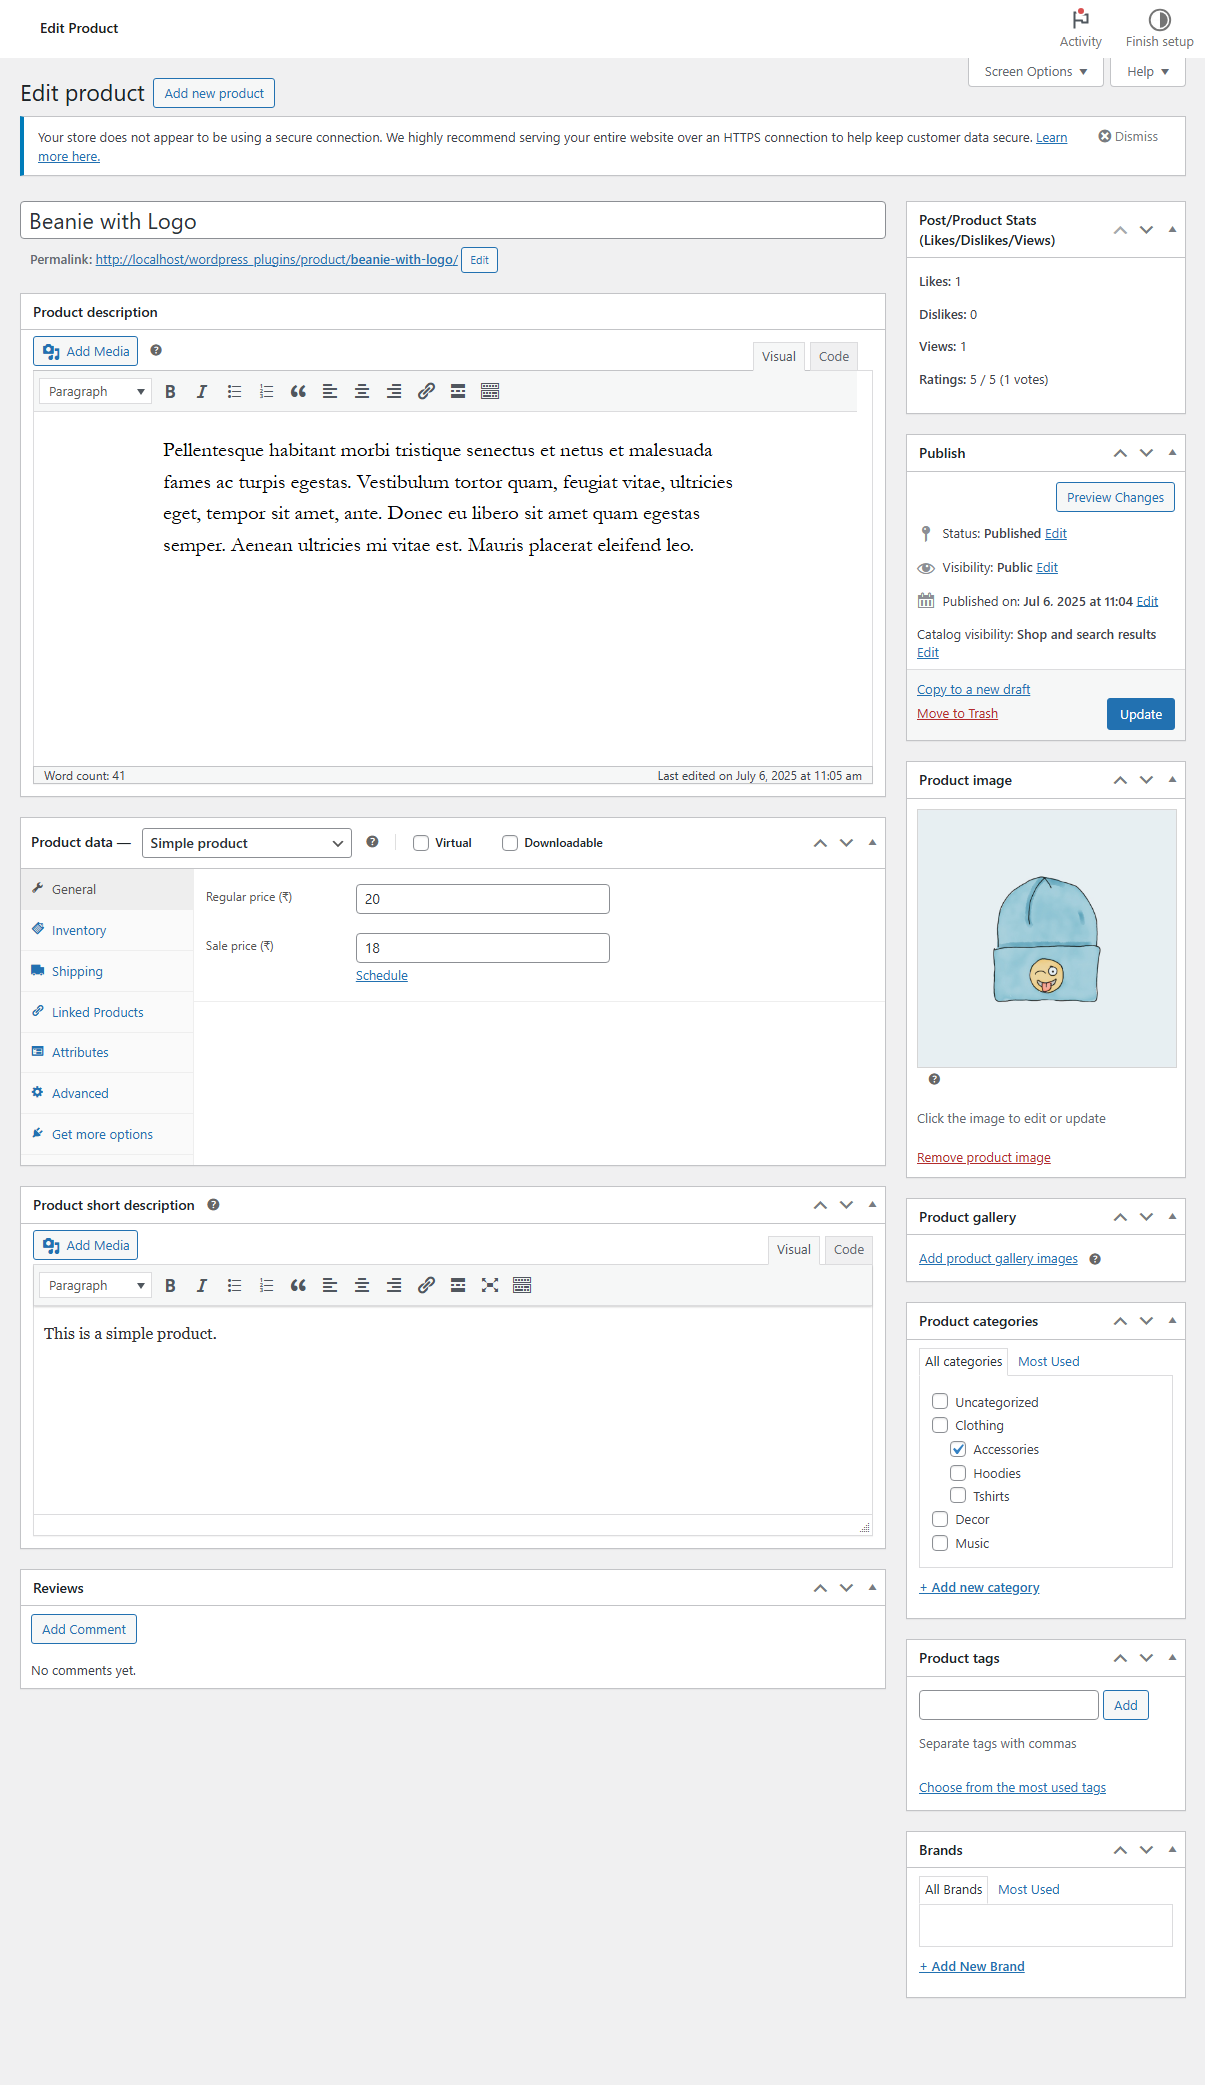Viewport: 1205px width, 2085px height.
Task: Insert link in product description editor
Action: tap(426, 391)
